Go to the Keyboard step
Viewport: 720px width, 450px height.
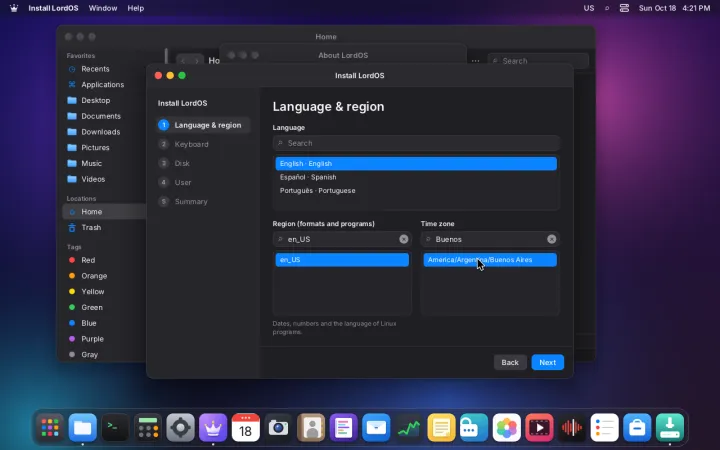(203, 144)
